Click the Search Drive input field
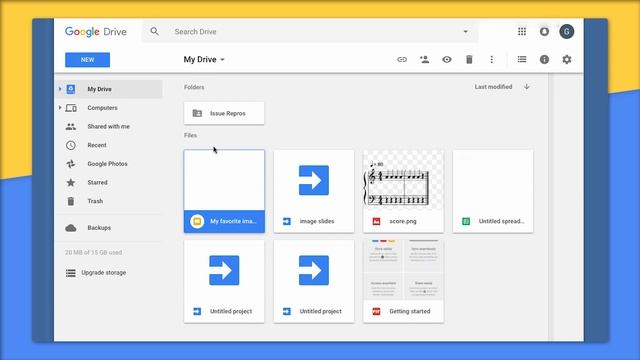 tap(310, 31)
